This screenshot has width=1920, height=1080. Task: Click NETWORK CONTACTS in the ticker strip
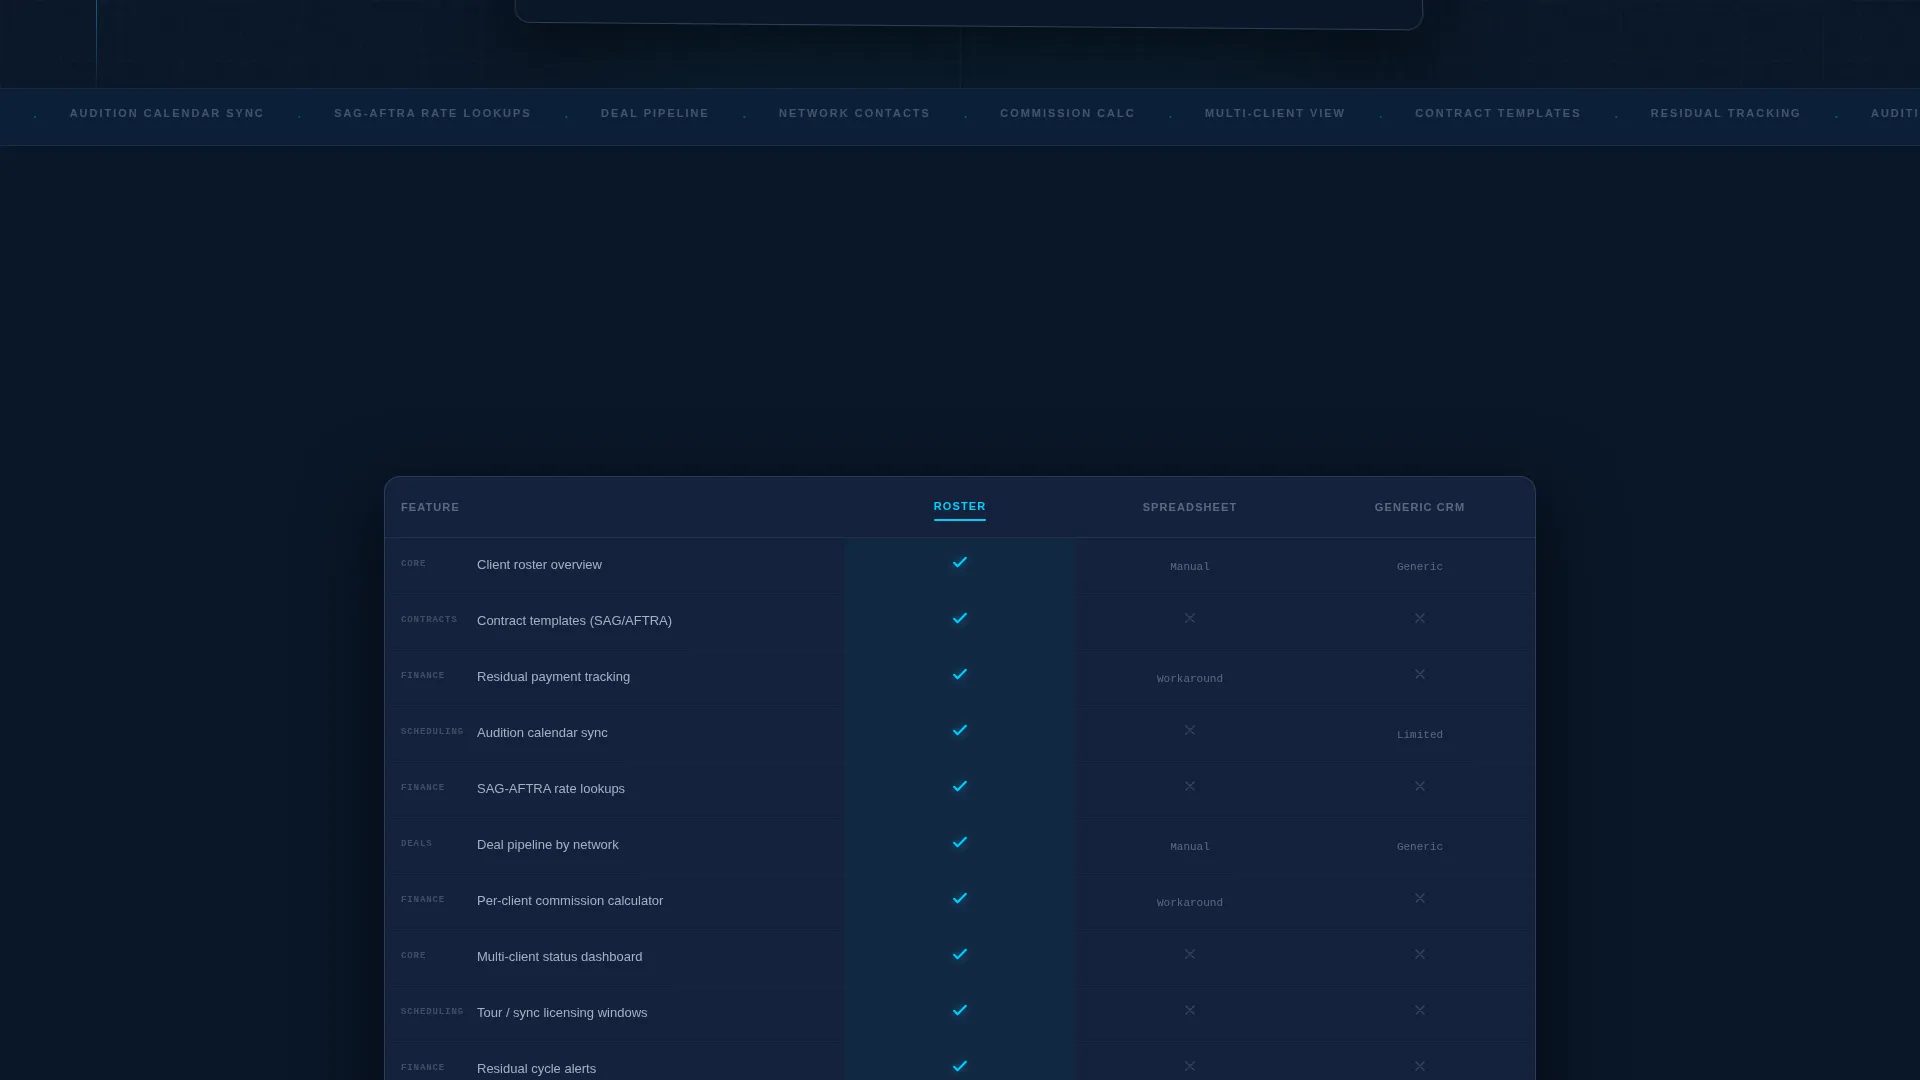(854, 113)
